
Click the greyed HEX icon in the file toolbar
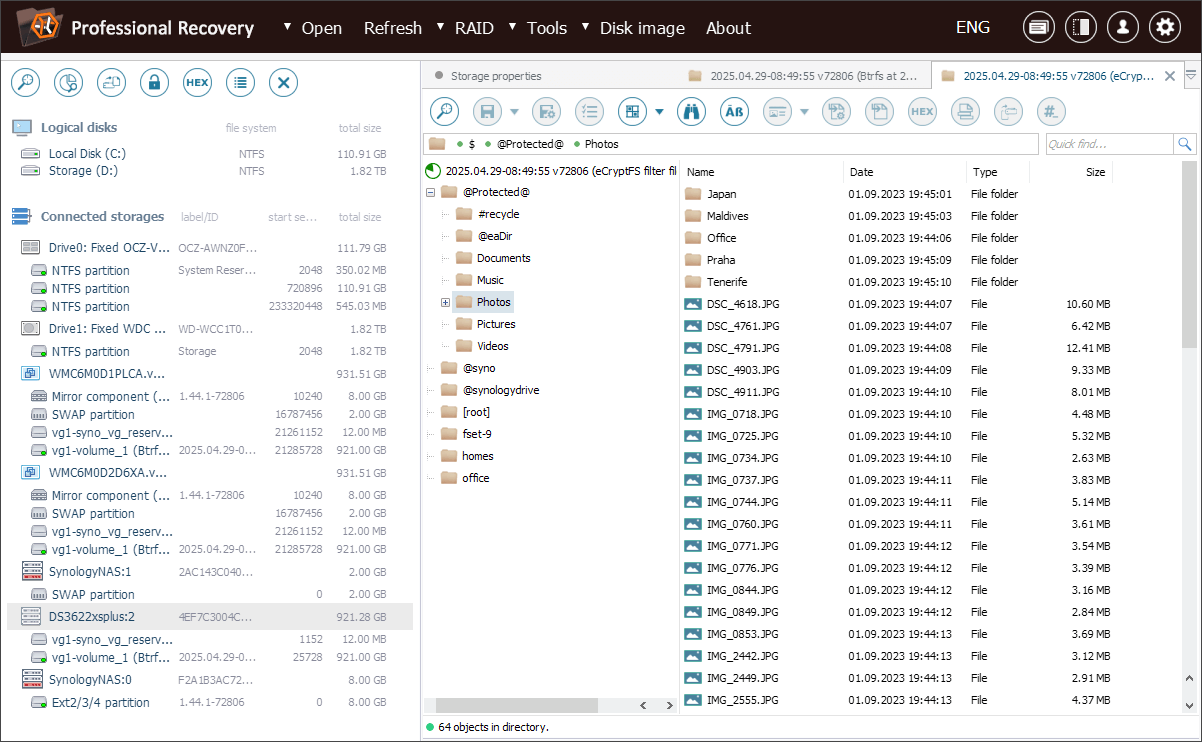pyautogui.click(x=922, y=112)
